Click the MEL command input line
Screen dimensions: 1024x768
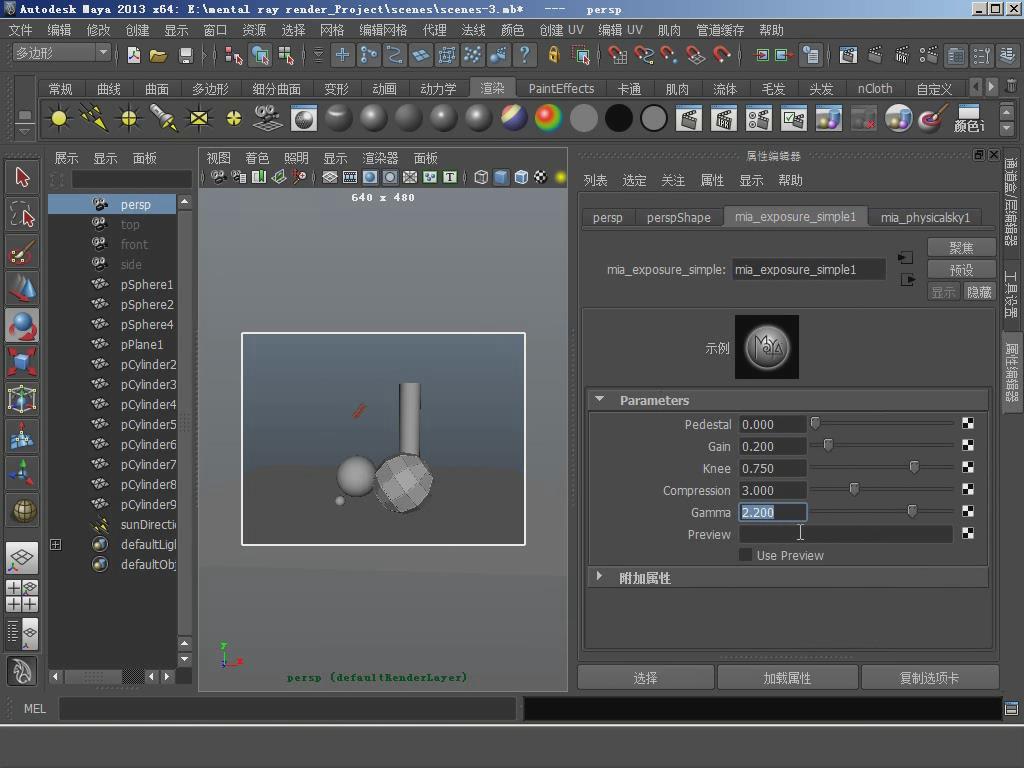287,709
